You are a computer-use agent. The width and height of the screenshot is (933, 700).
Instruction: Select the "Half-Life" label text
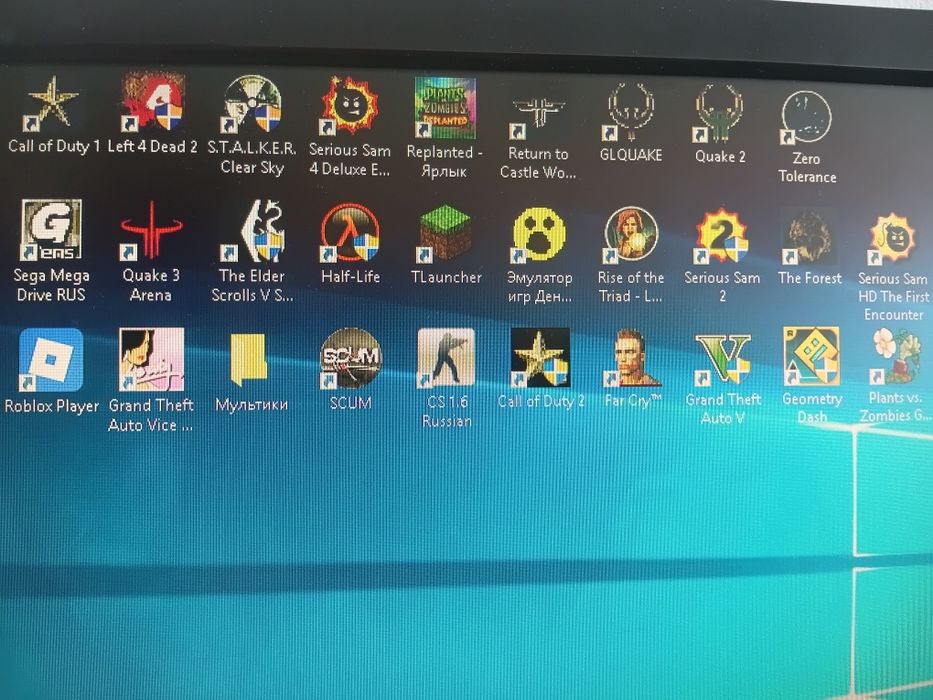click(x=350, y=276)
